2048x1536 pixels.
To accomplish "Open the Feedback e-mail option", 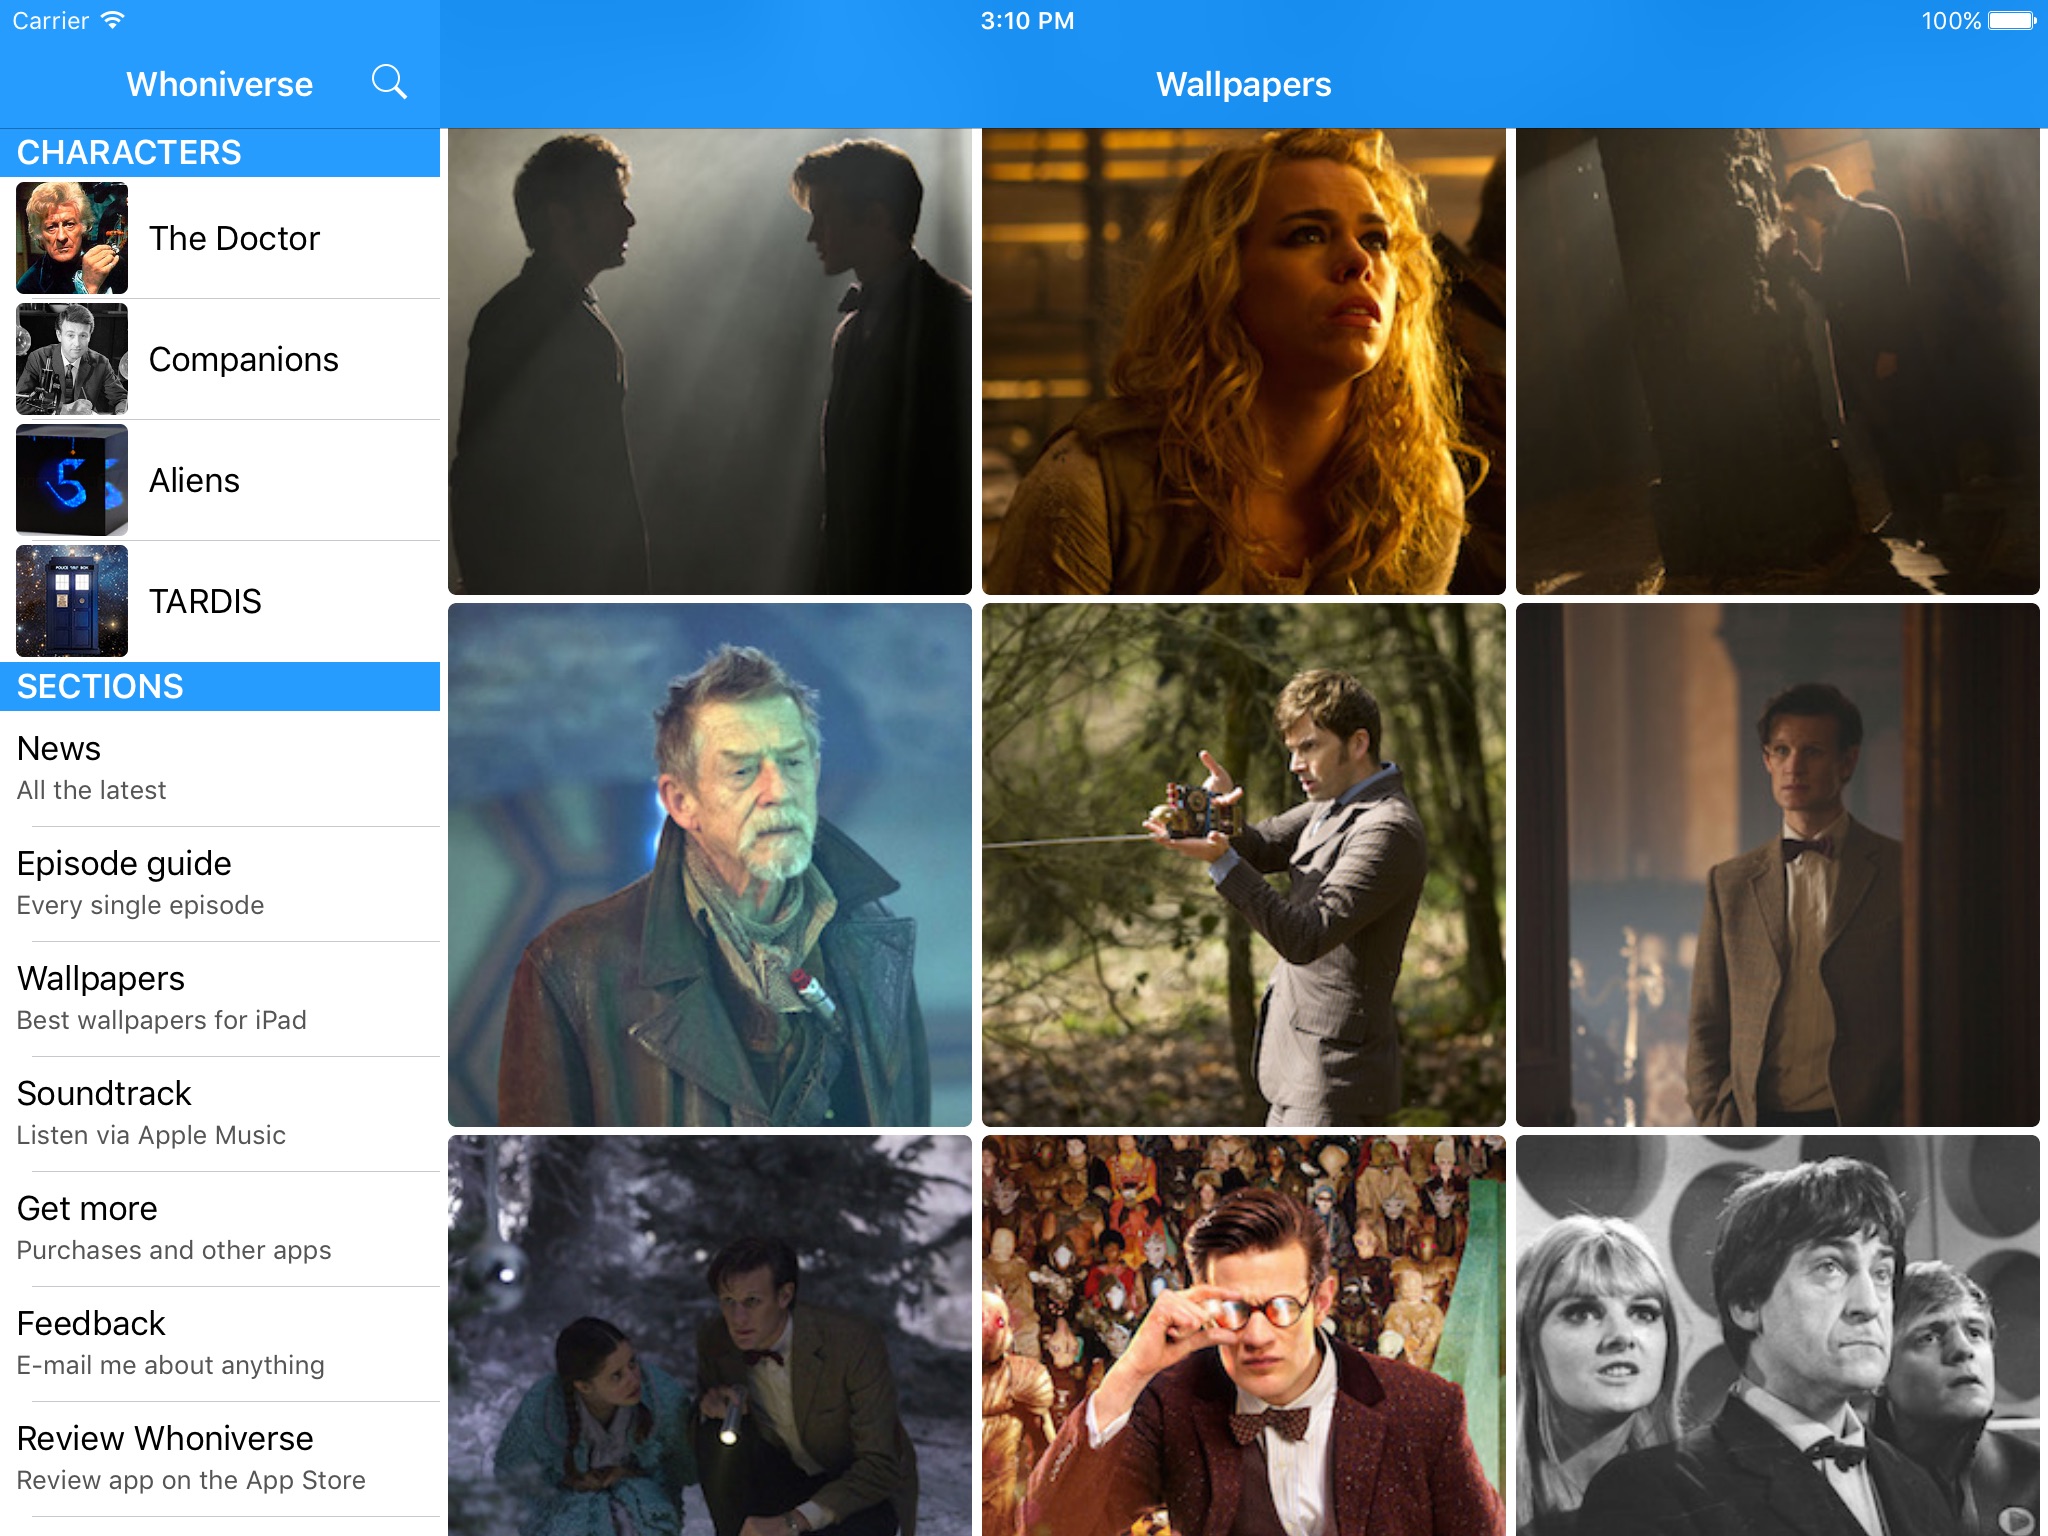I will point(220,1344).
